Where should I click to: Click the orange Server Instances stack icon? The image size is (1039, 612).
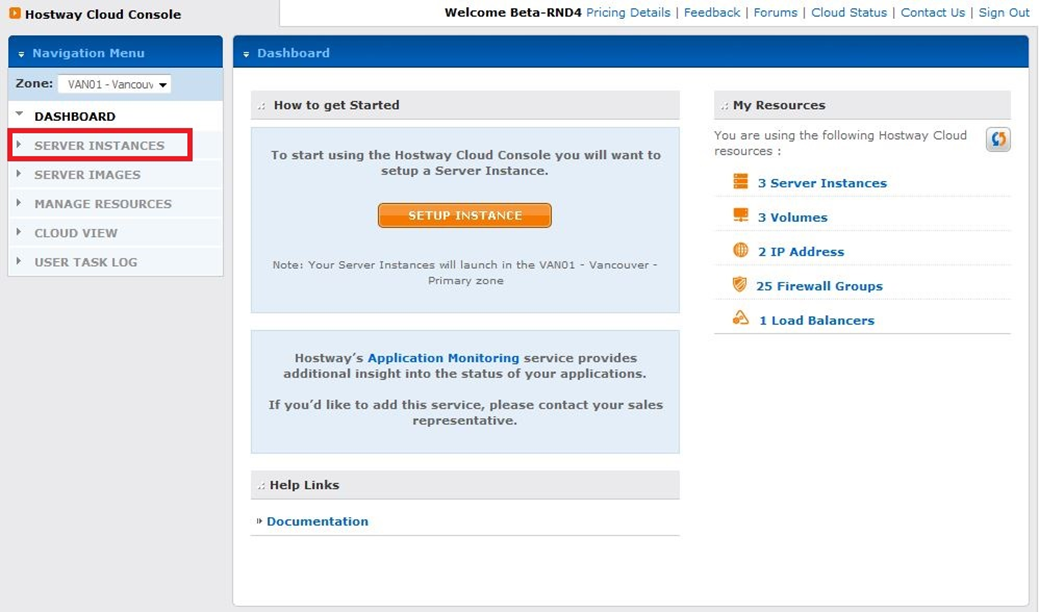pos(740,181)
